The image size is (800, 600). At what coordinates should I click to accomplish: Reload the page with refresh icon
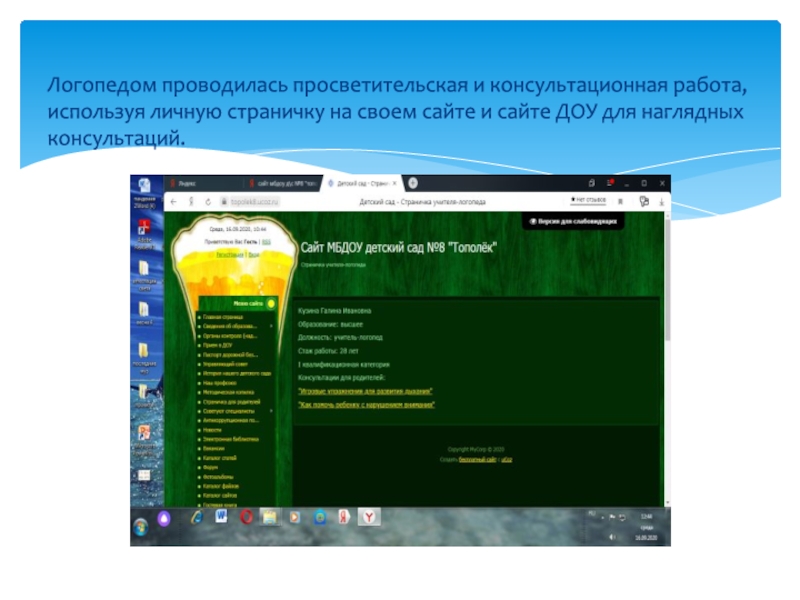pos(208,202)
